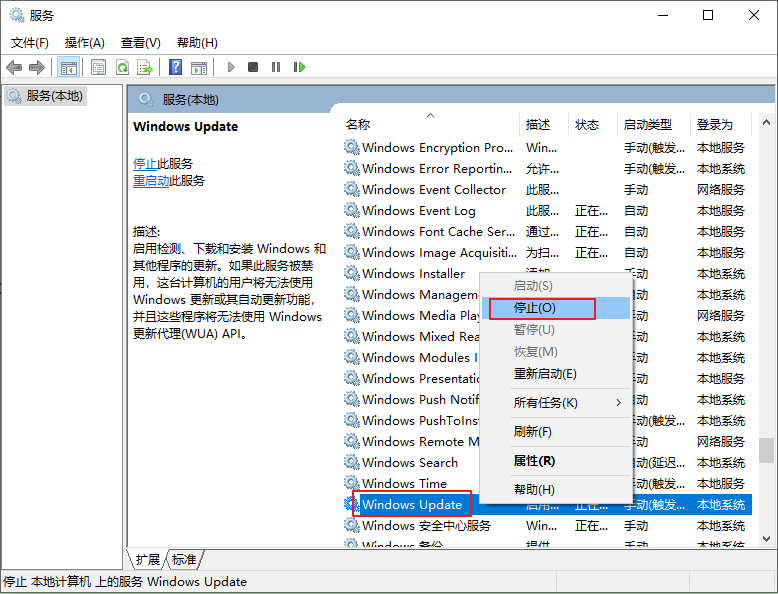Click the Export List toolbar icon
This screenshot has width=778, height=594.
(x=145, y=67)
